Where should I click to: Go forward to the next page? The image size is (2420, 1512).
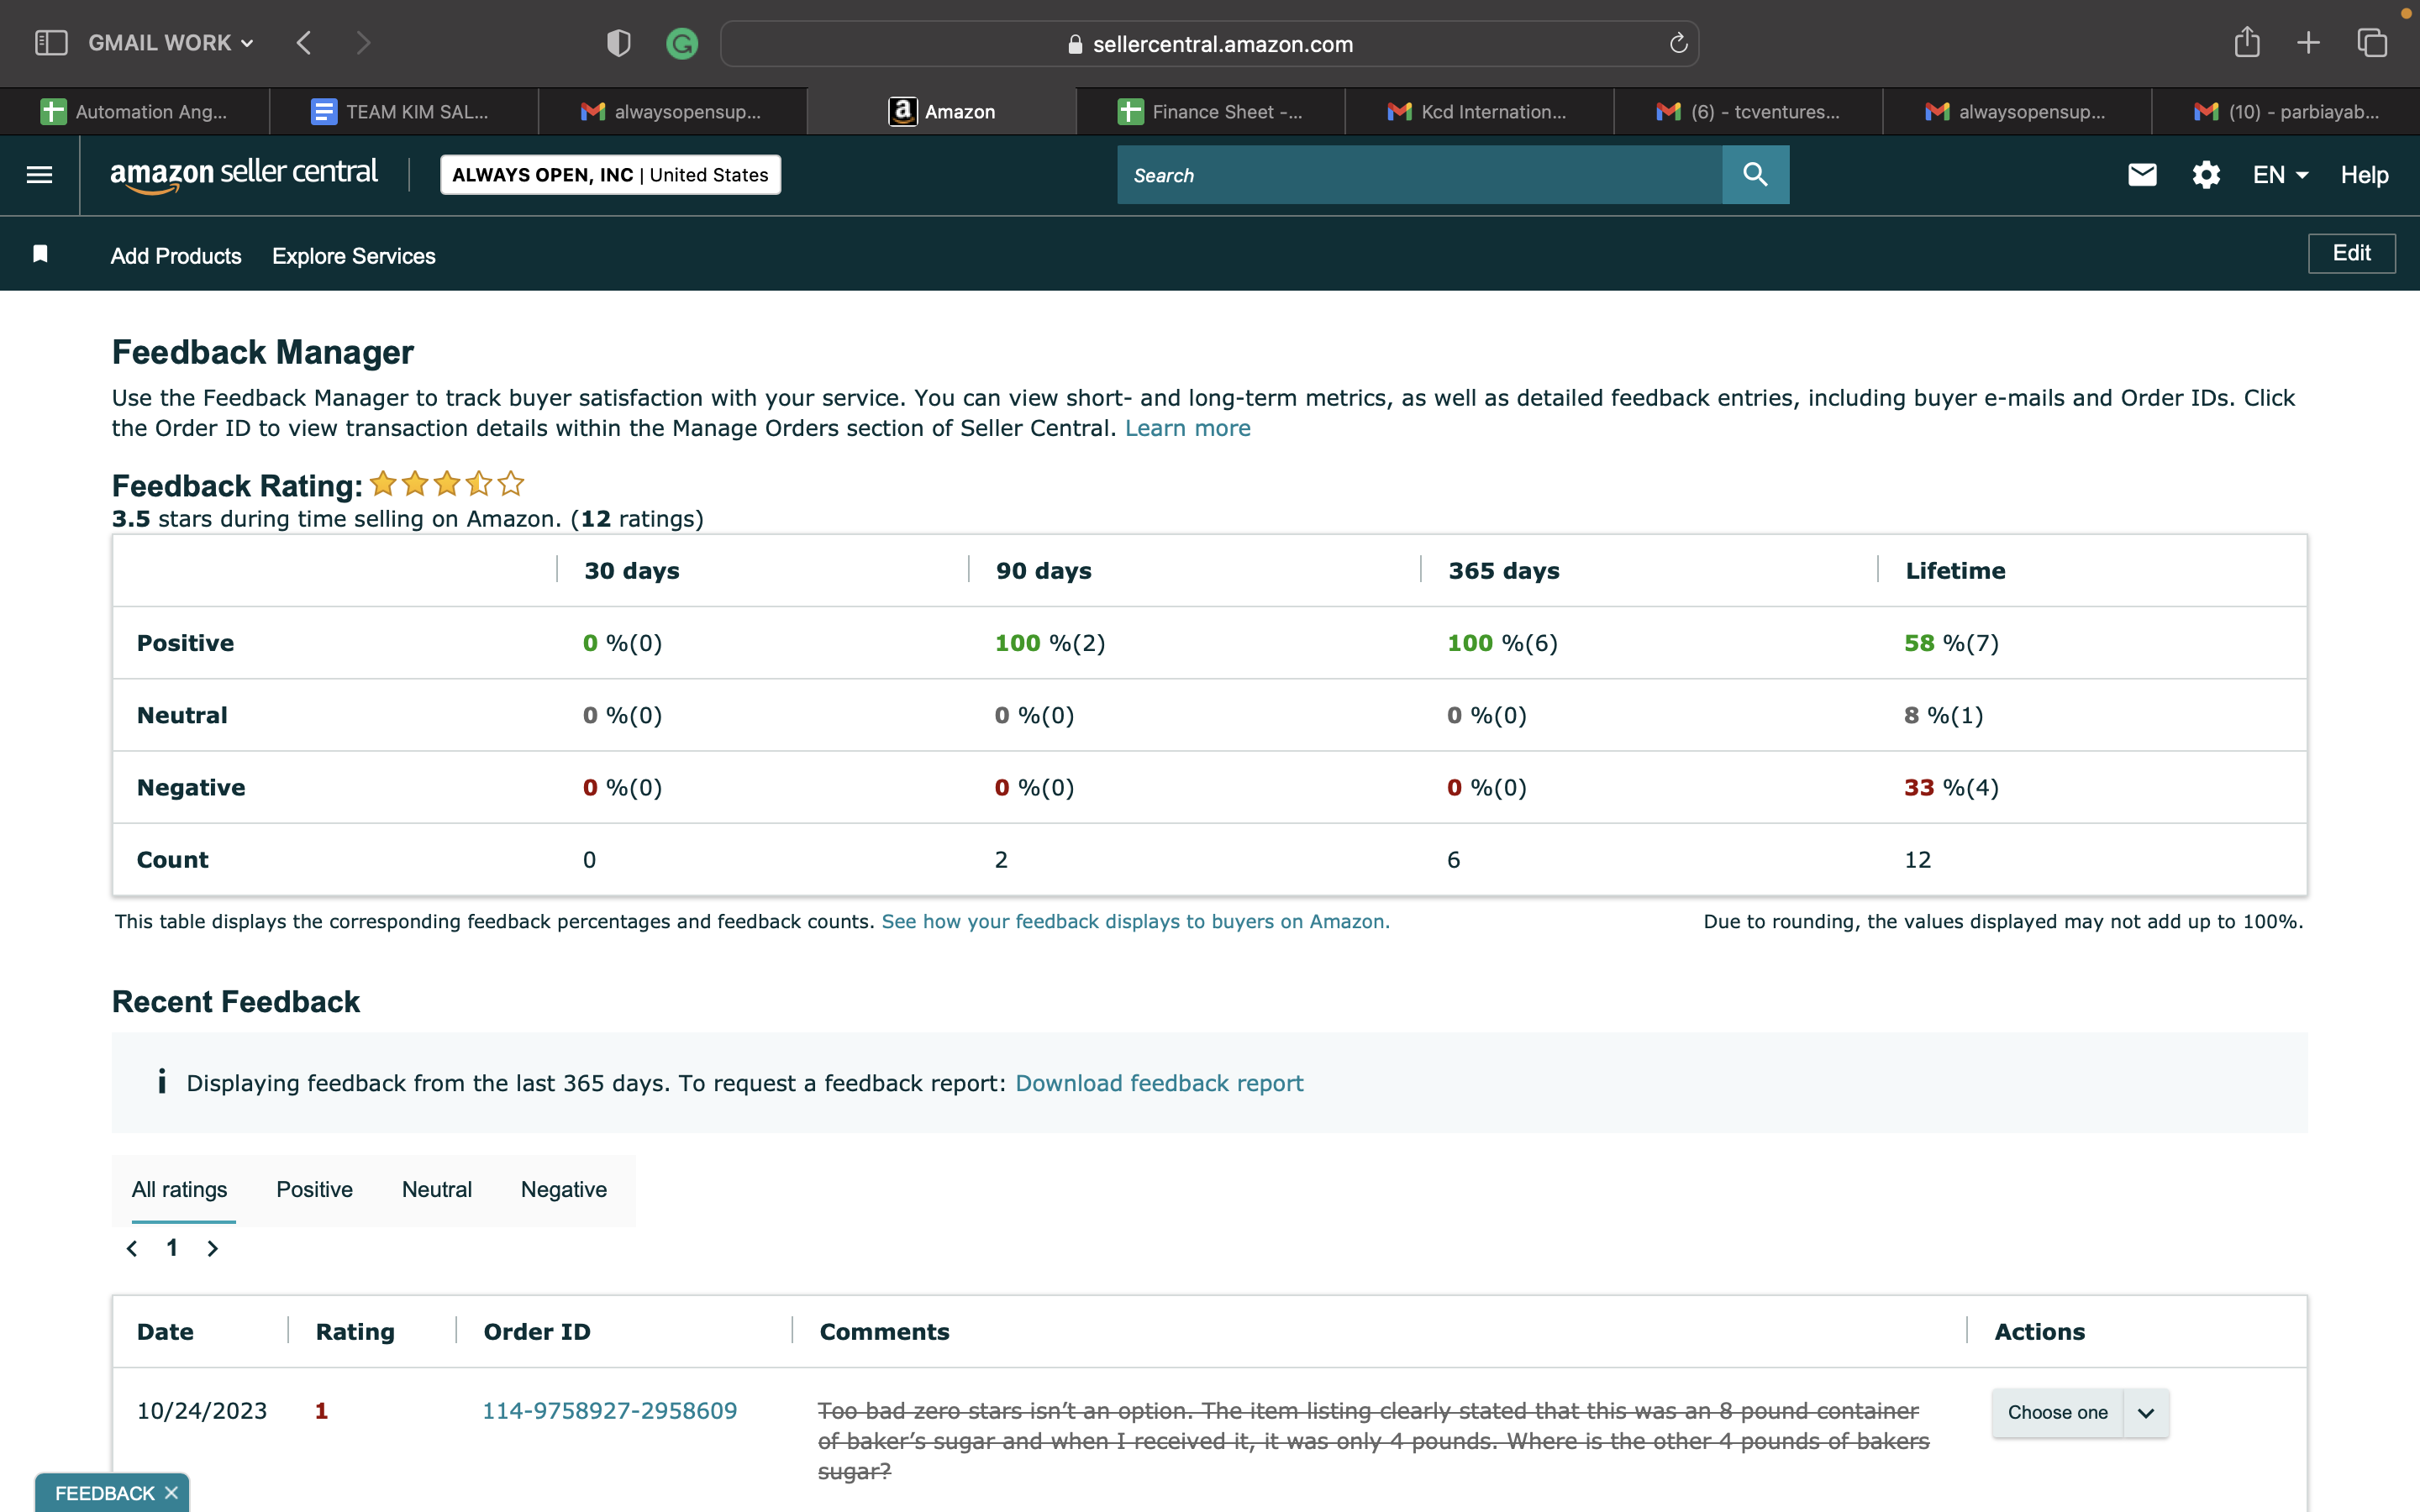point(363,43)
